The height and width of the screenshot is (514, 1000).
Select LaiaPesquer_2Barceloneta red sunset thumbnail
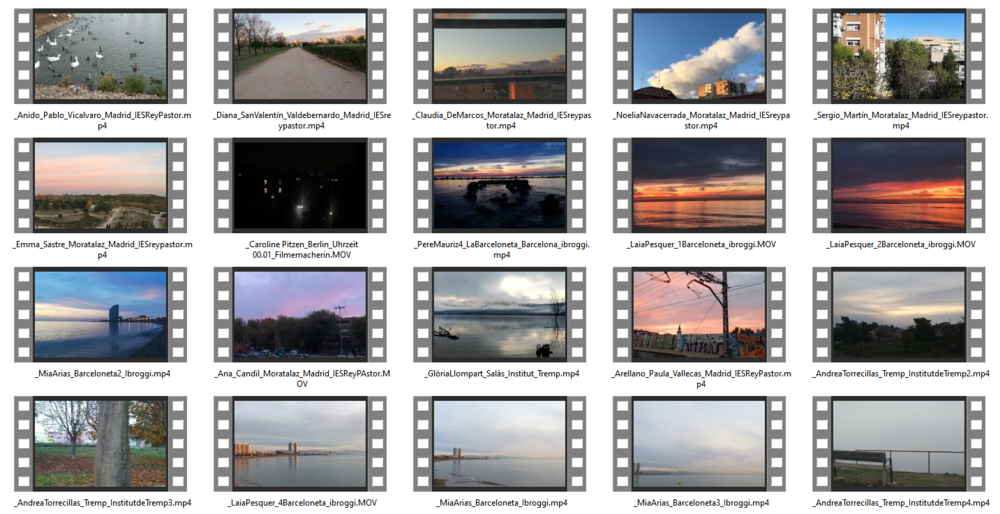(899, 186)
